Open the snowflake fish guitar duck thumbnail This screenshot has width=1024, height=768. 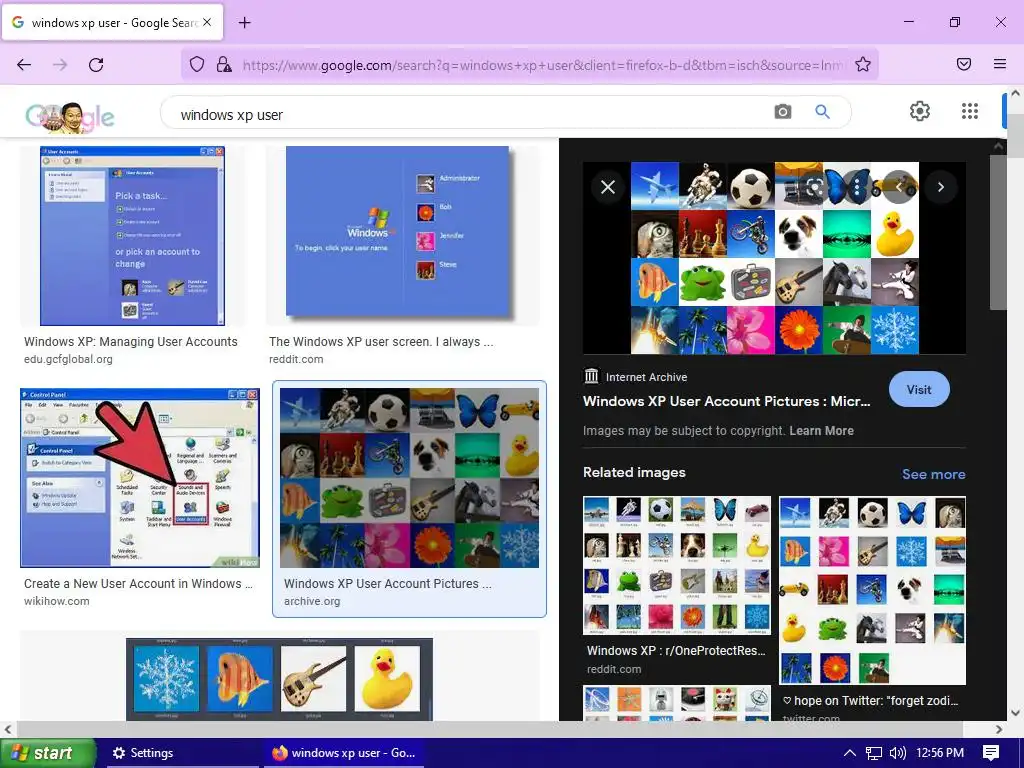click(280, 679)
